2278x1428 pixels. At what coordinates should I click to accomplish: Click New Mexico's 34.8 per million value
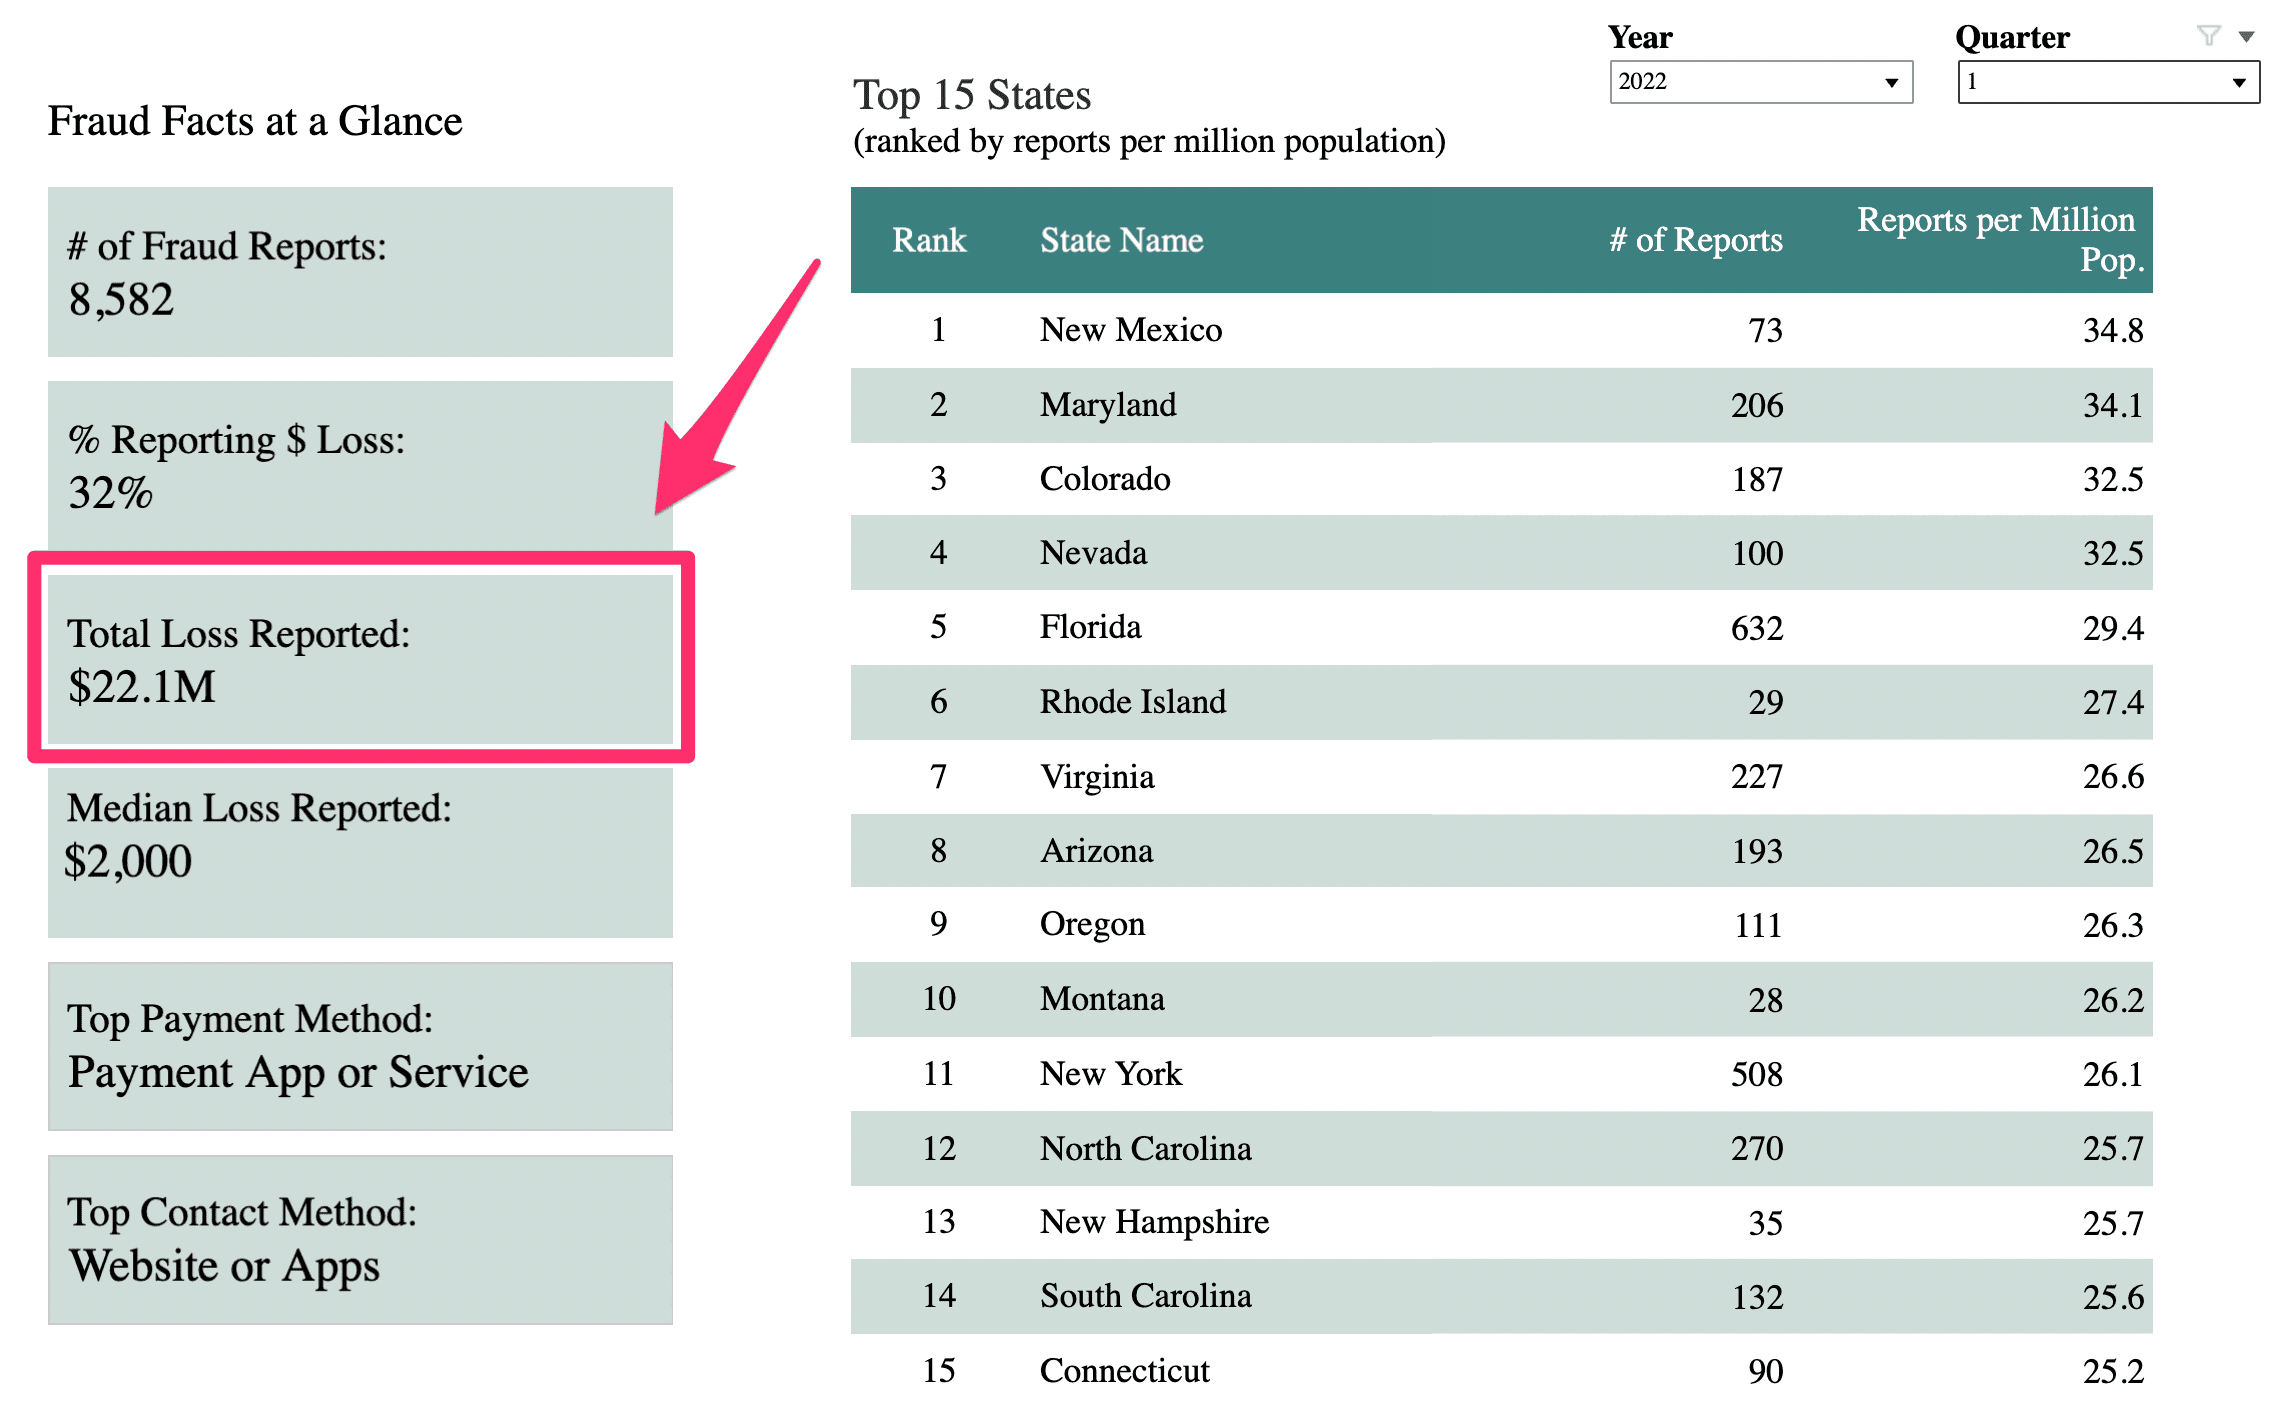[x=2113, y=331]
